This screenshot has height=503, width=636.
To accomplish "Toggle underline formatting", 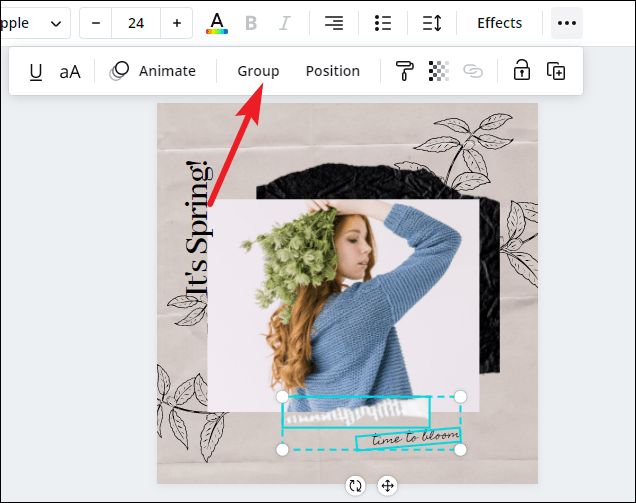I will (36, 71).
